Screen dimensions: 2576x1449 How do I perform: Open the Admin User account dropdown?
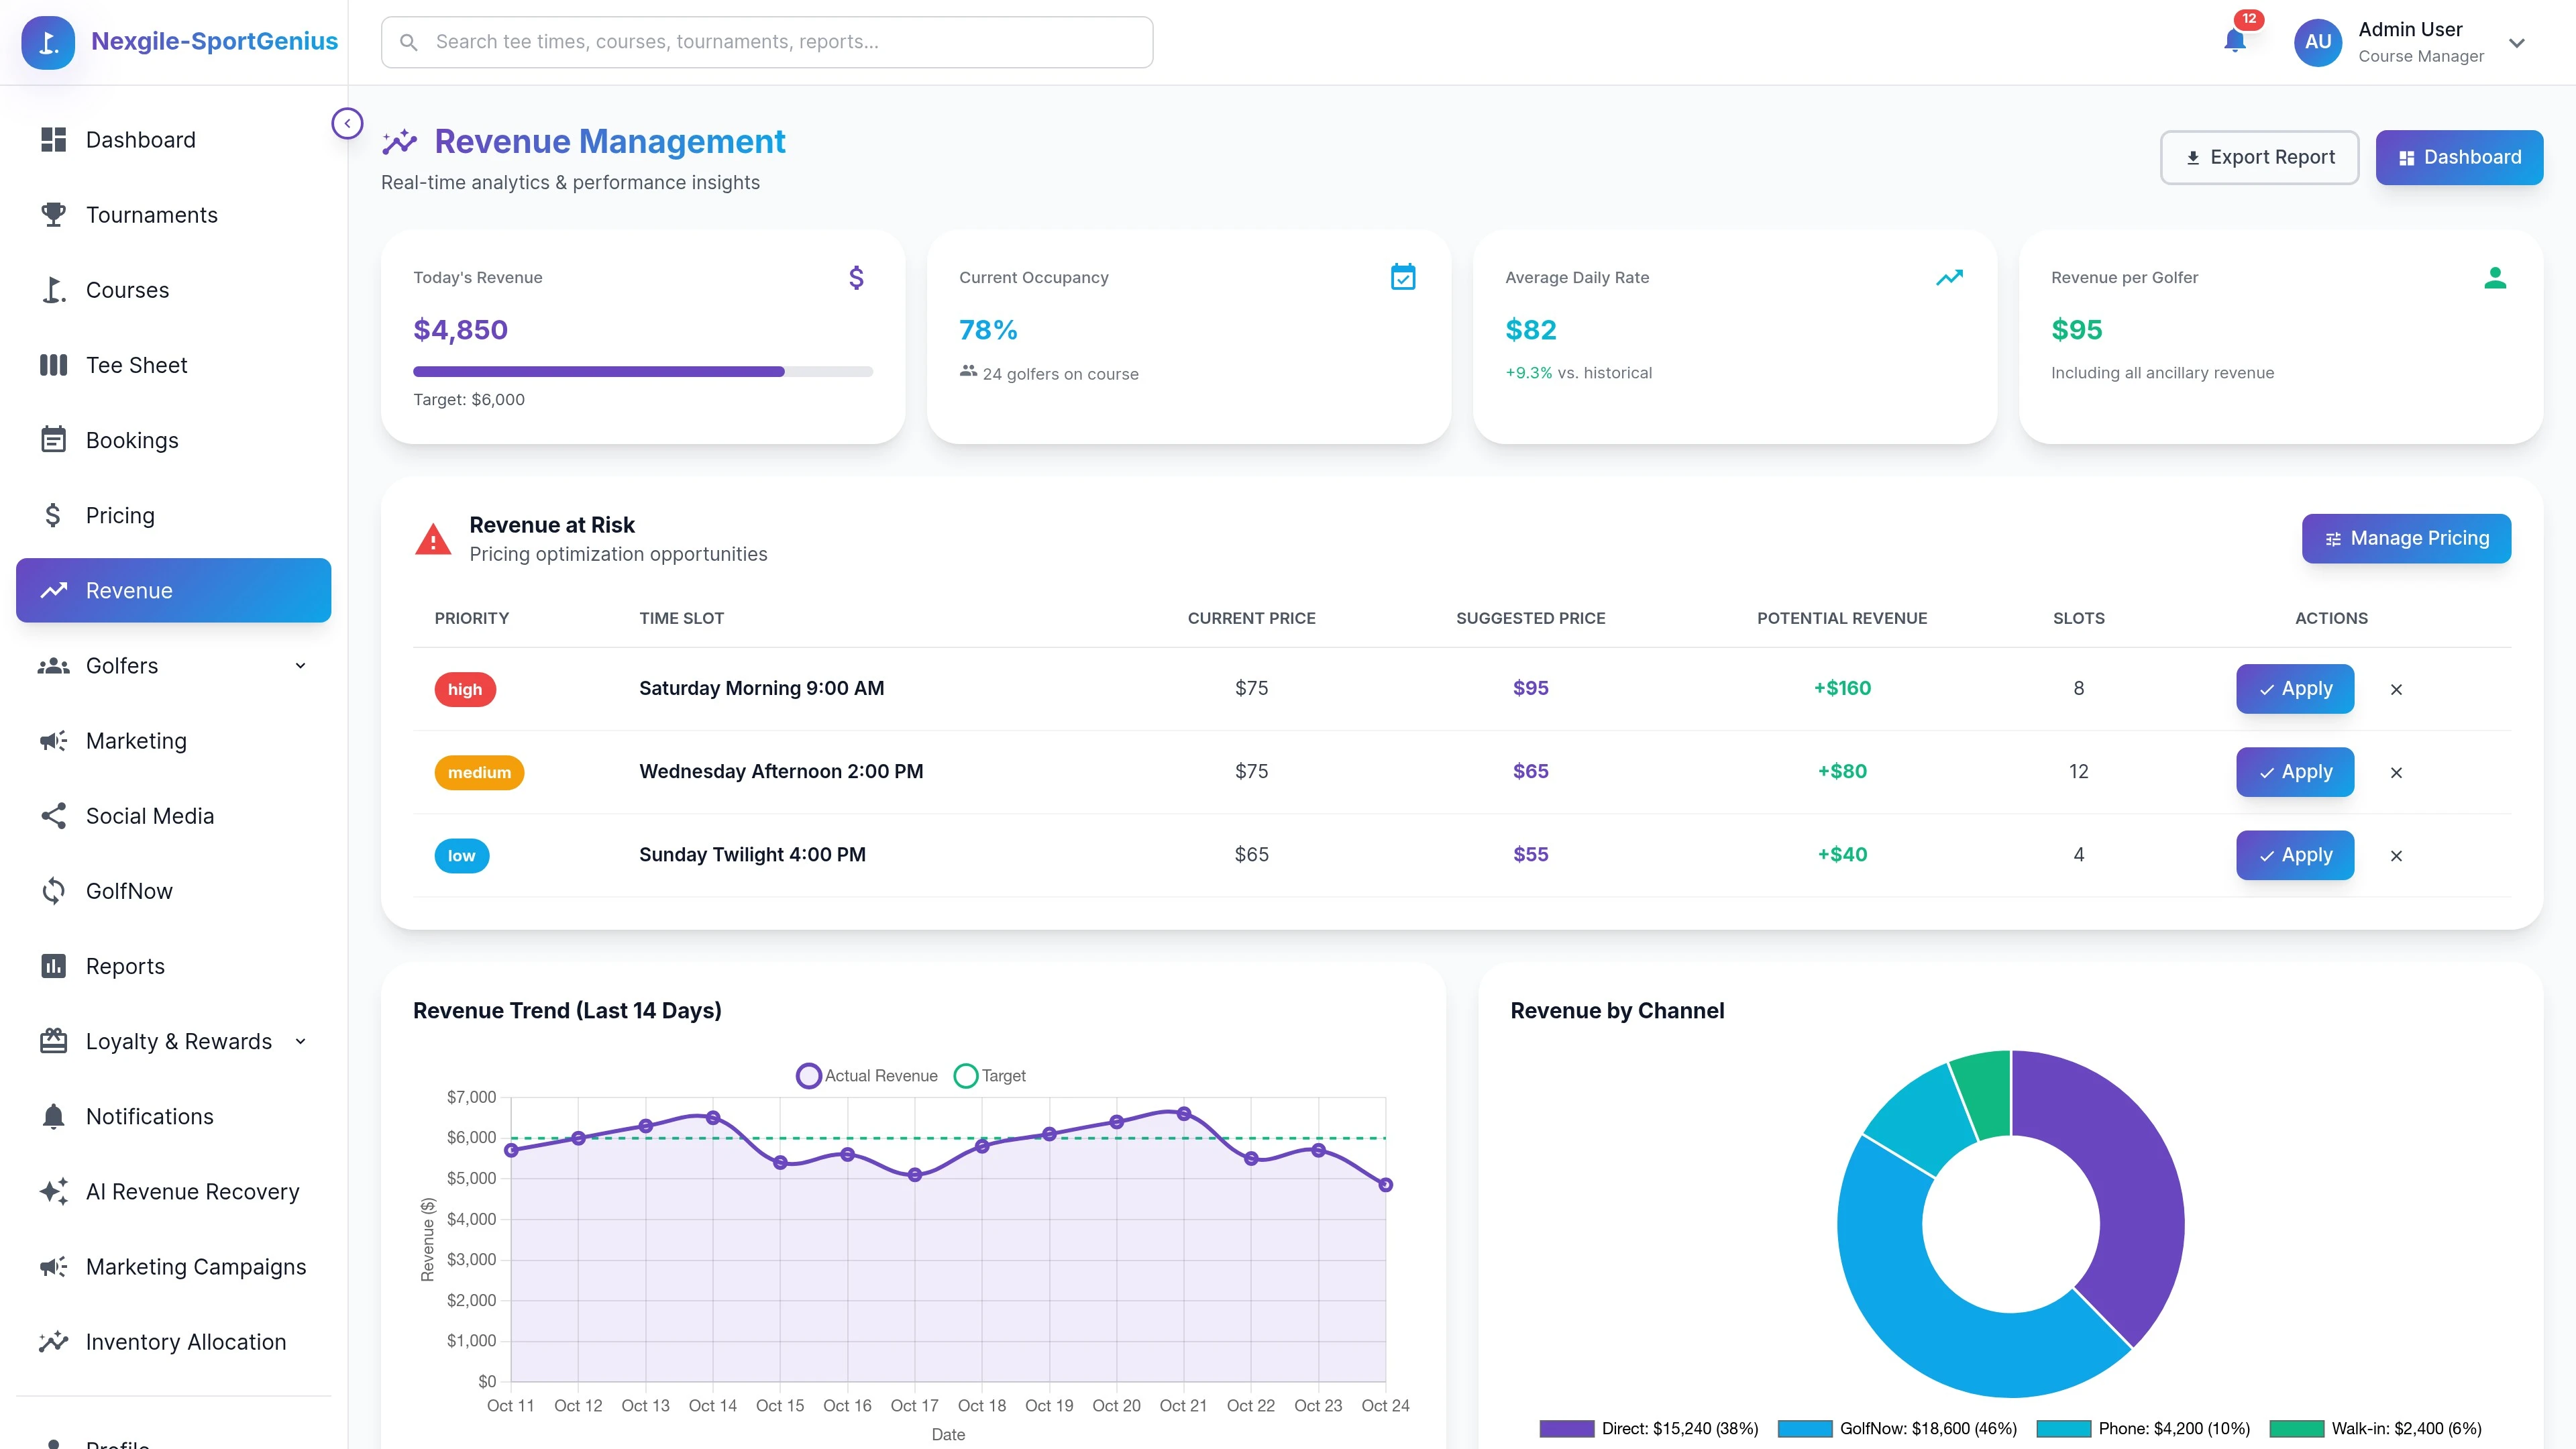(x=2517, y=42)
